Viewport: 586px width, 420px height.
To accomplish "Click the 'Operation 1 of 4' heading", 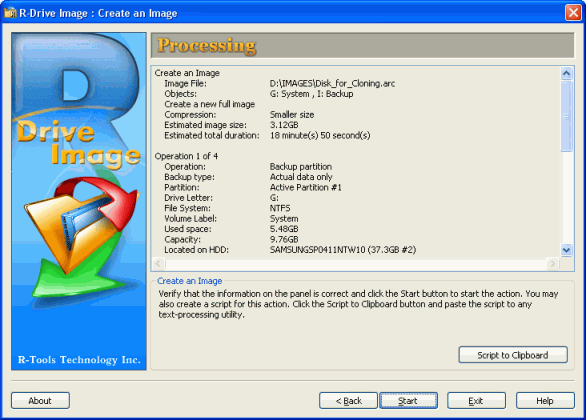I will 186,156.
